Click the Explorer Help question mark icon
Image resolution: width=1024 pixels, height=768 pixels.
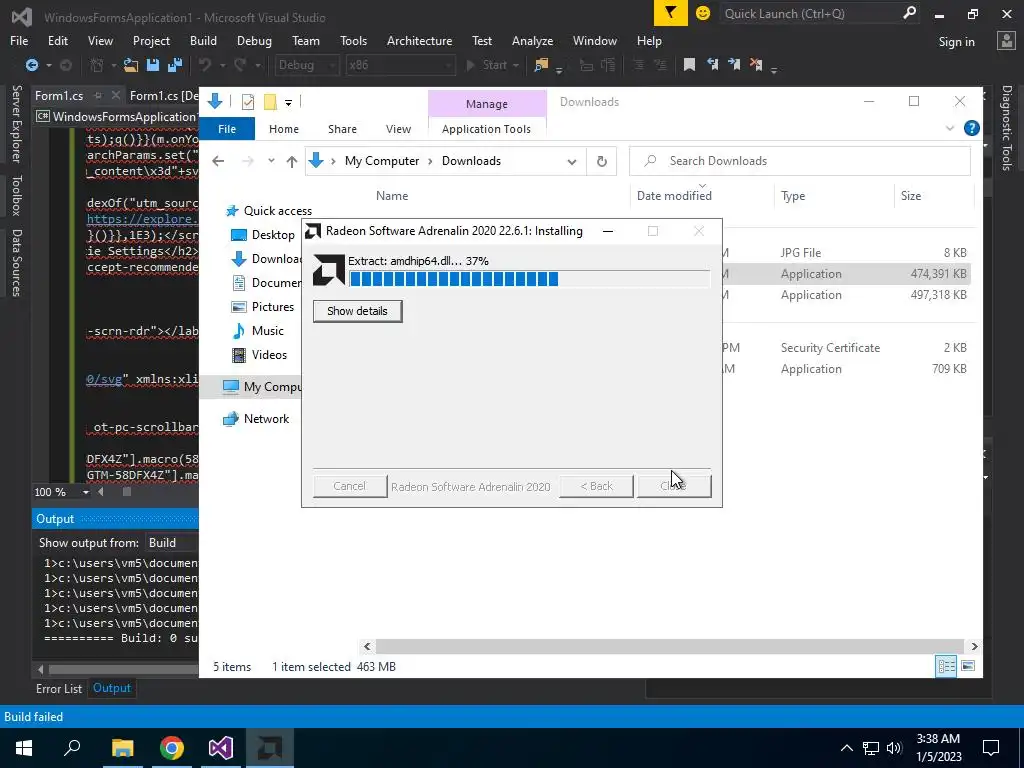(972, 129)
